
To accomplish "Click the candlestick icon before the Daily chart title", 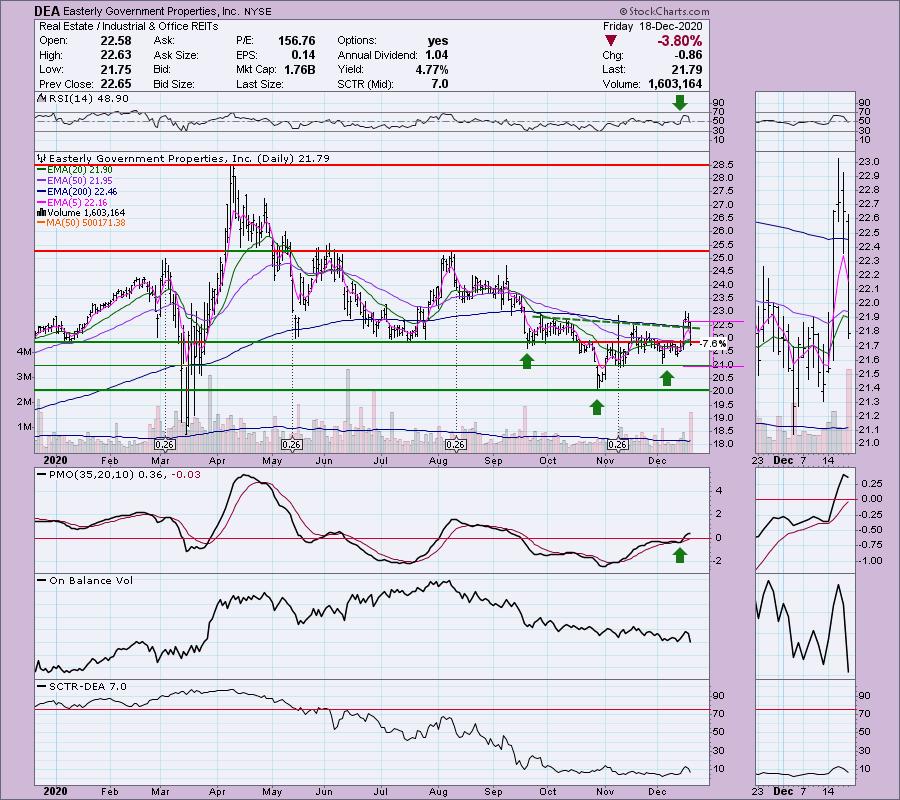I will (41, 158).
